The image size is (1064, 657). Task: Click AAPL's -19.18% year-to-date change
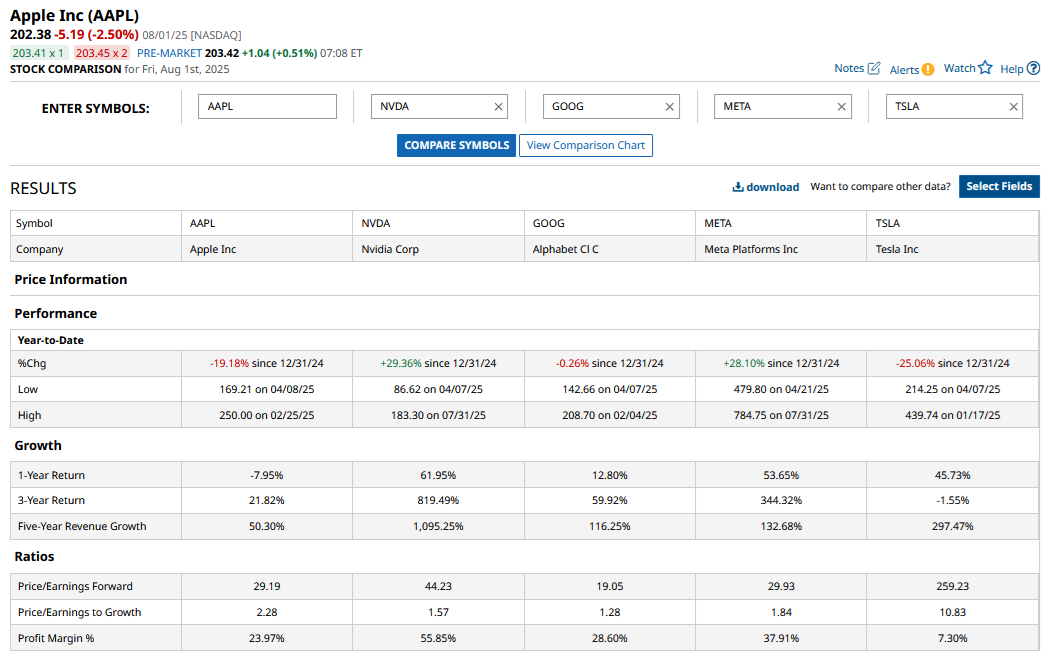[229, 363]
